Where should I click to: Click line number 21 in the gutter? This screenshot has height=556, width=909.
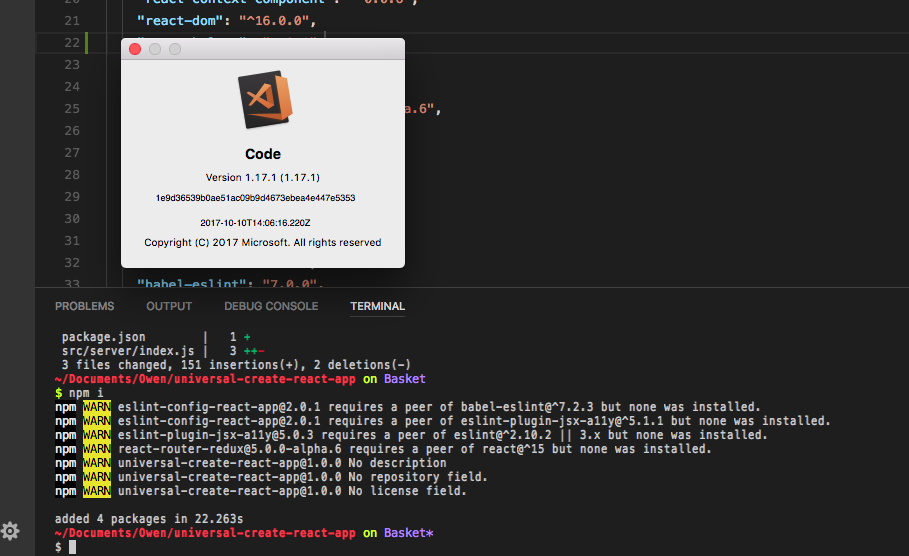pos(72,21)
